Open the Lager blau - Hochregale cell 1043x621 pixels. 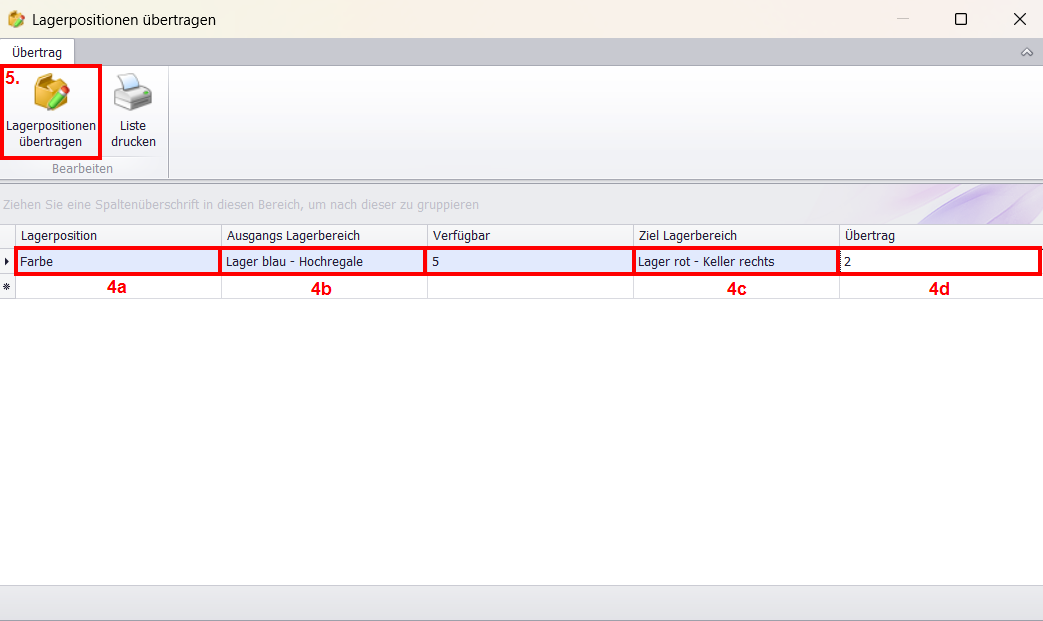pyautogui.click(x=324, y=261)
